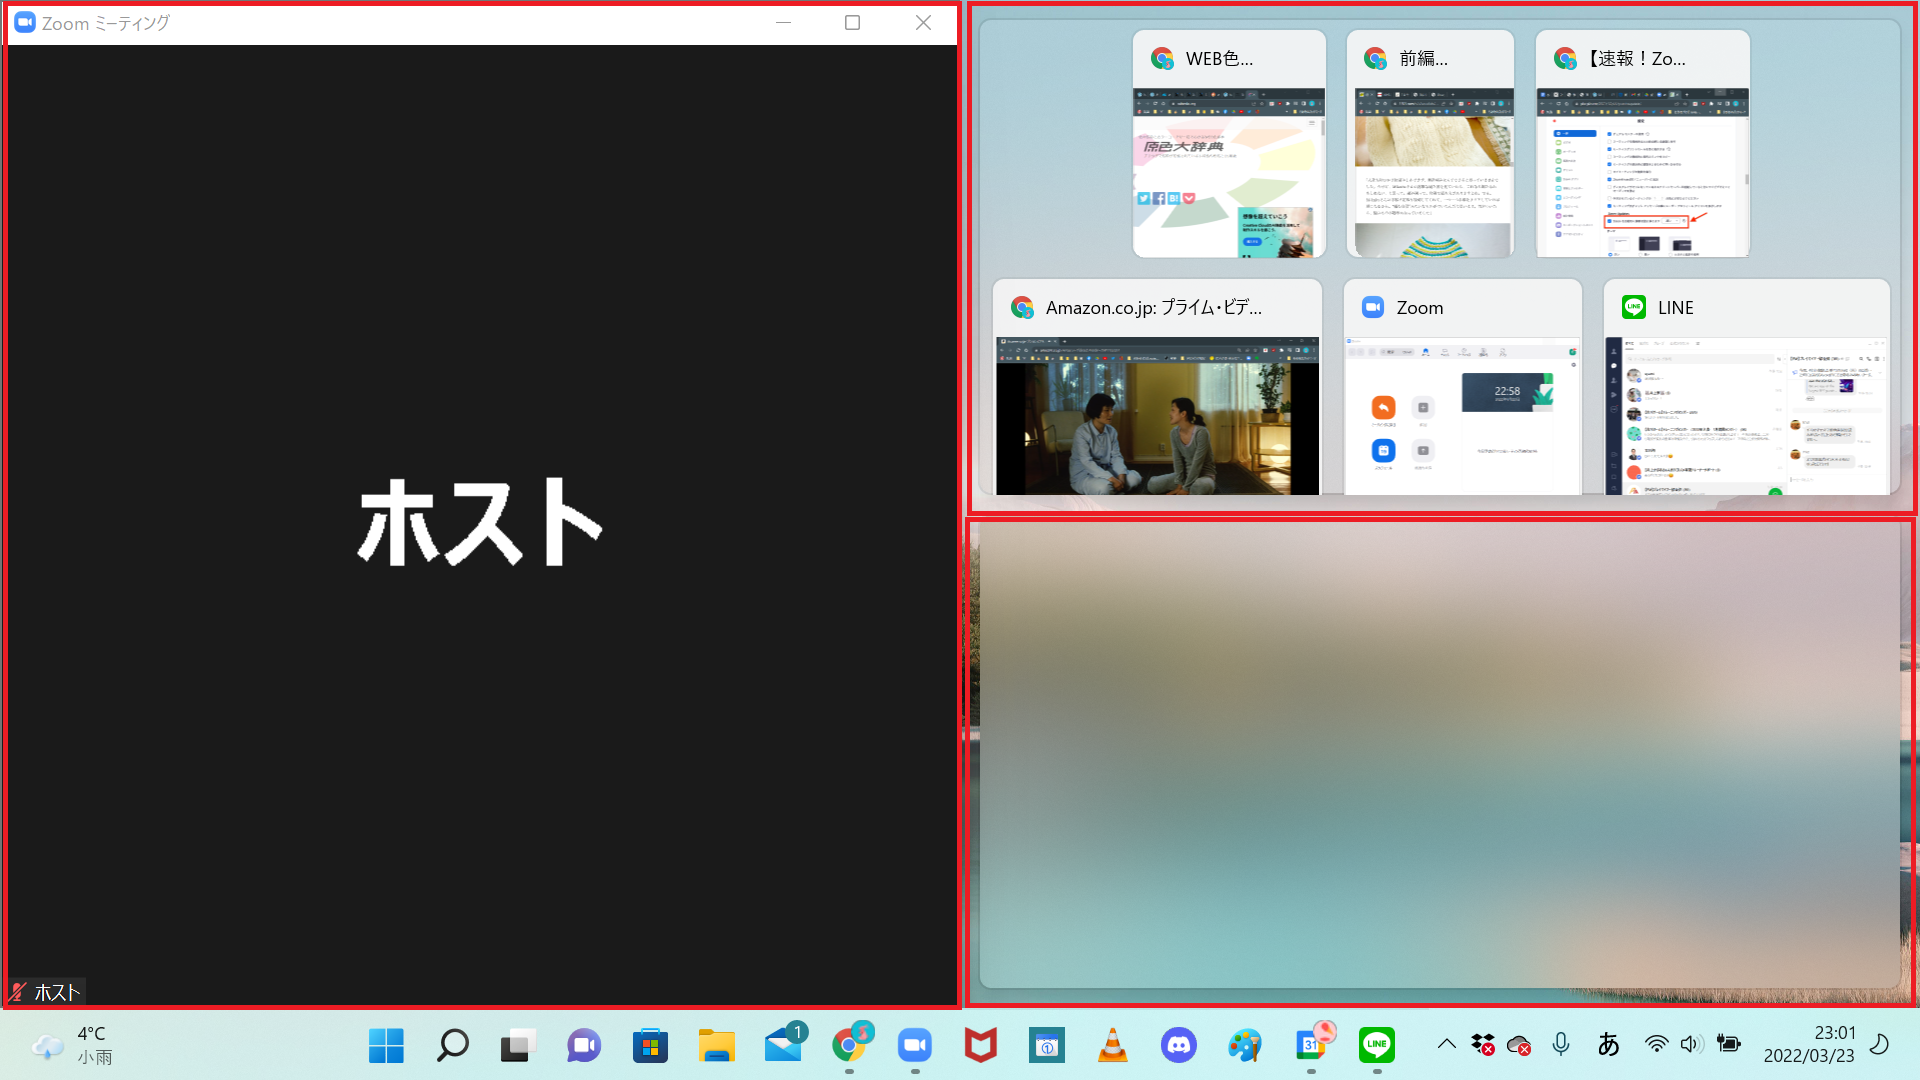Open clock and date notification panel
Viewport: 1920px width, 1080px height.
coord(1809,1044)
